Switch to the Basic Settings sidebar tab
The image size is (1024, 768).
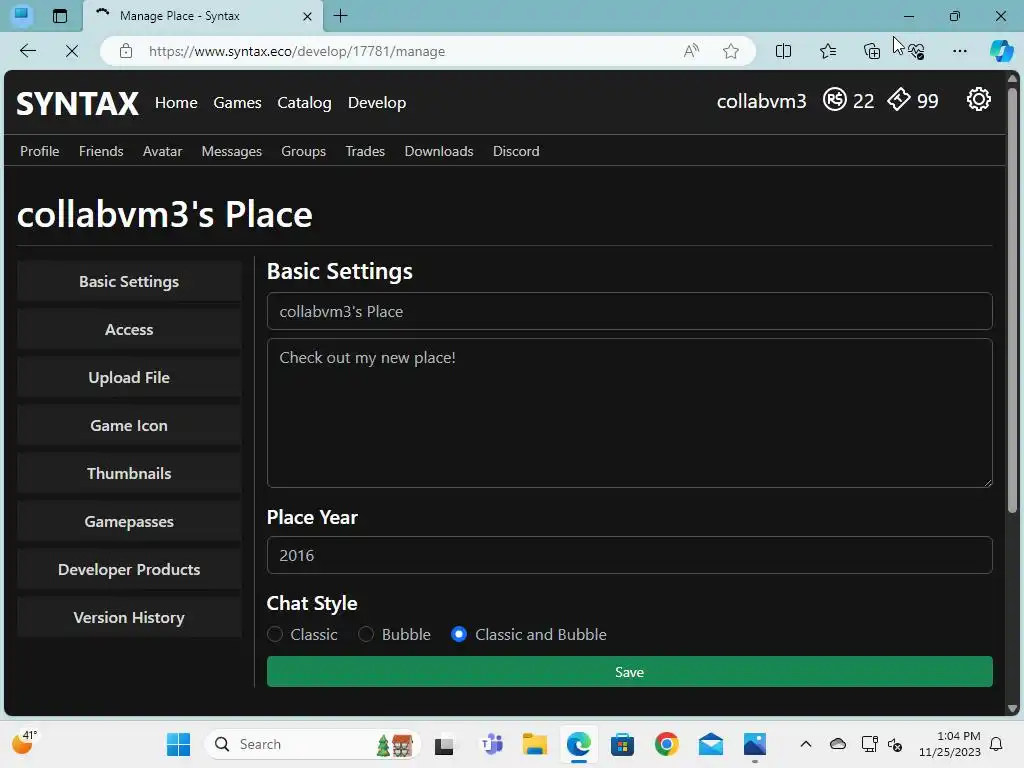(x=129, y=281)
